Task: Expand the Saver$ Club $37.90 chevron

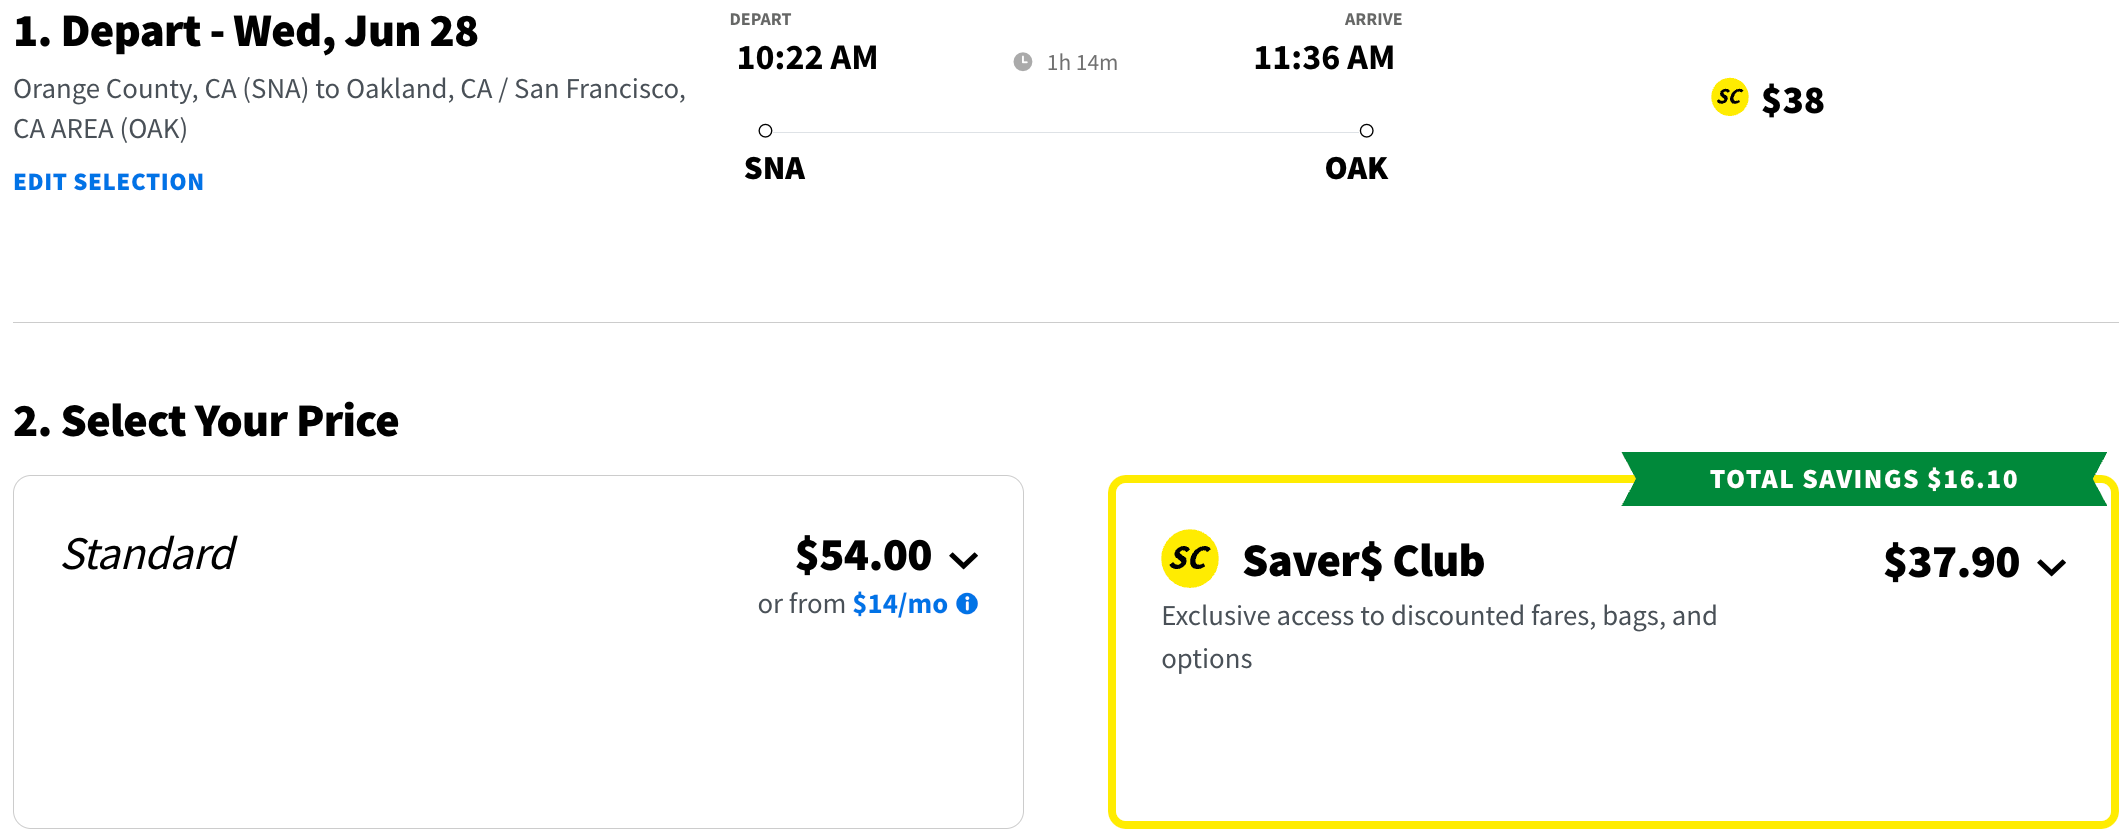Action: coord(2052,567)
